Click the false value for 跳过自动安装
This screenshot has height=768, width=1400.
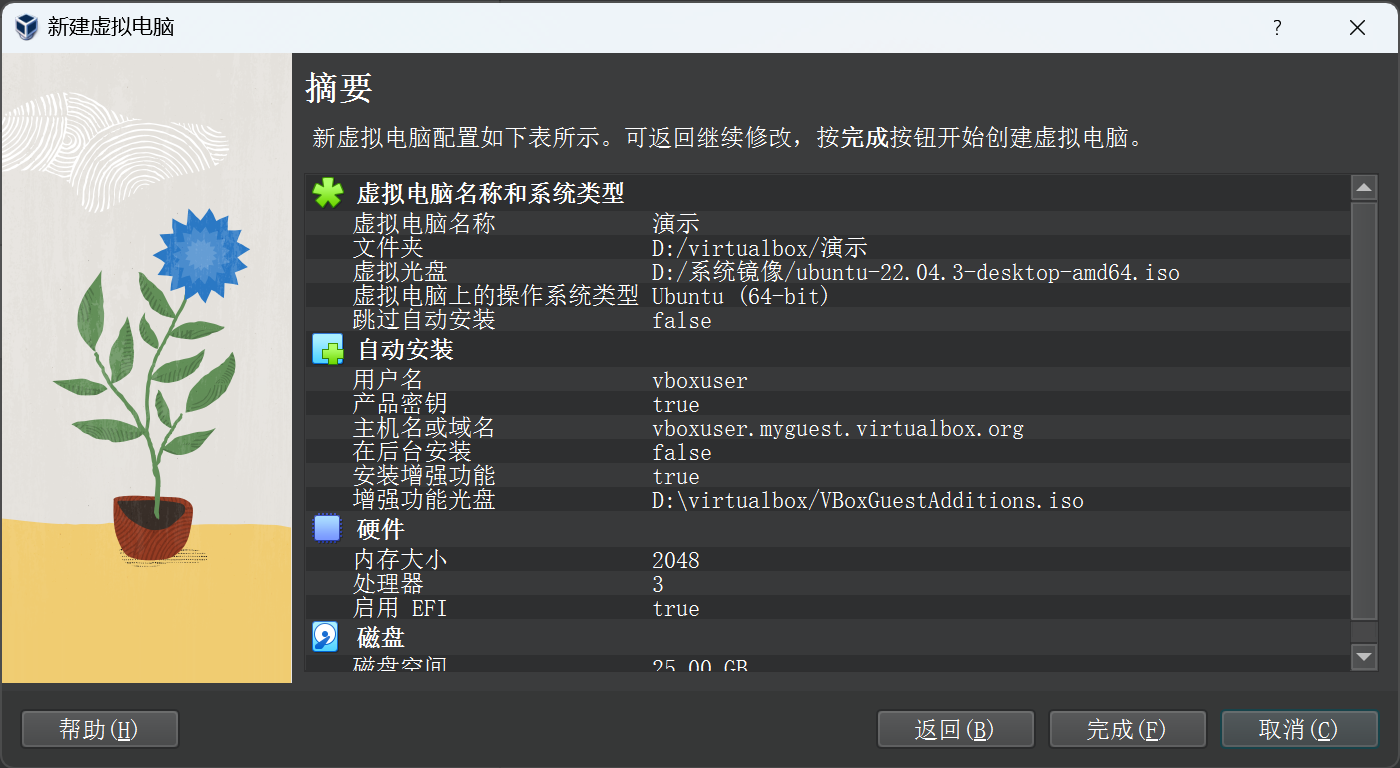682,320
